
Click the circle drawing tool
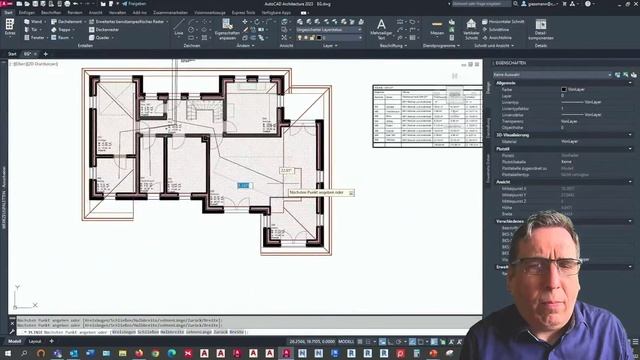point(191,30)
